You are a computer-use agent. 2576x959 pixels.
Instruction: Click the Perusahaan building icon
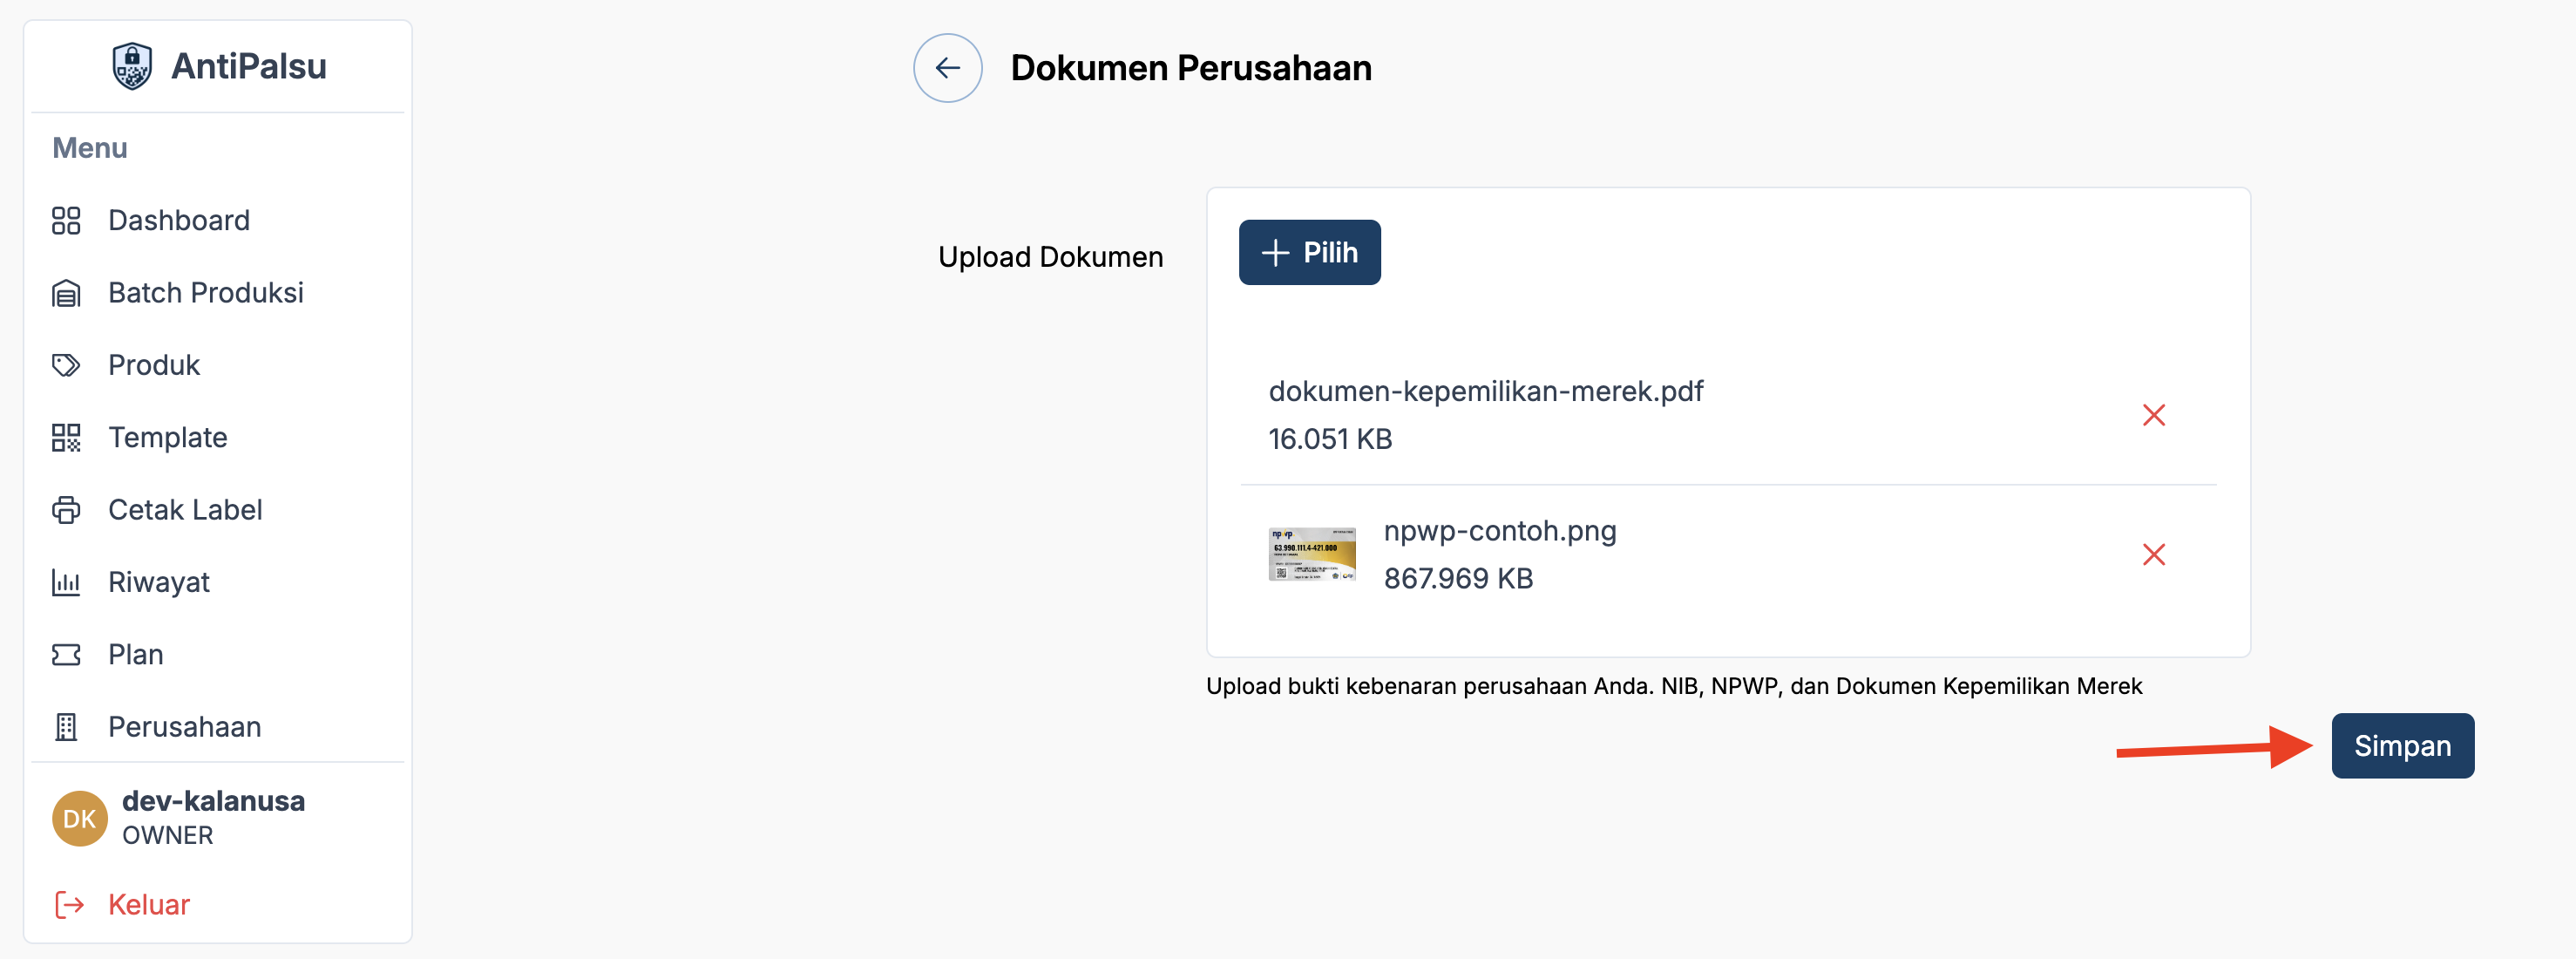point(66,727)
